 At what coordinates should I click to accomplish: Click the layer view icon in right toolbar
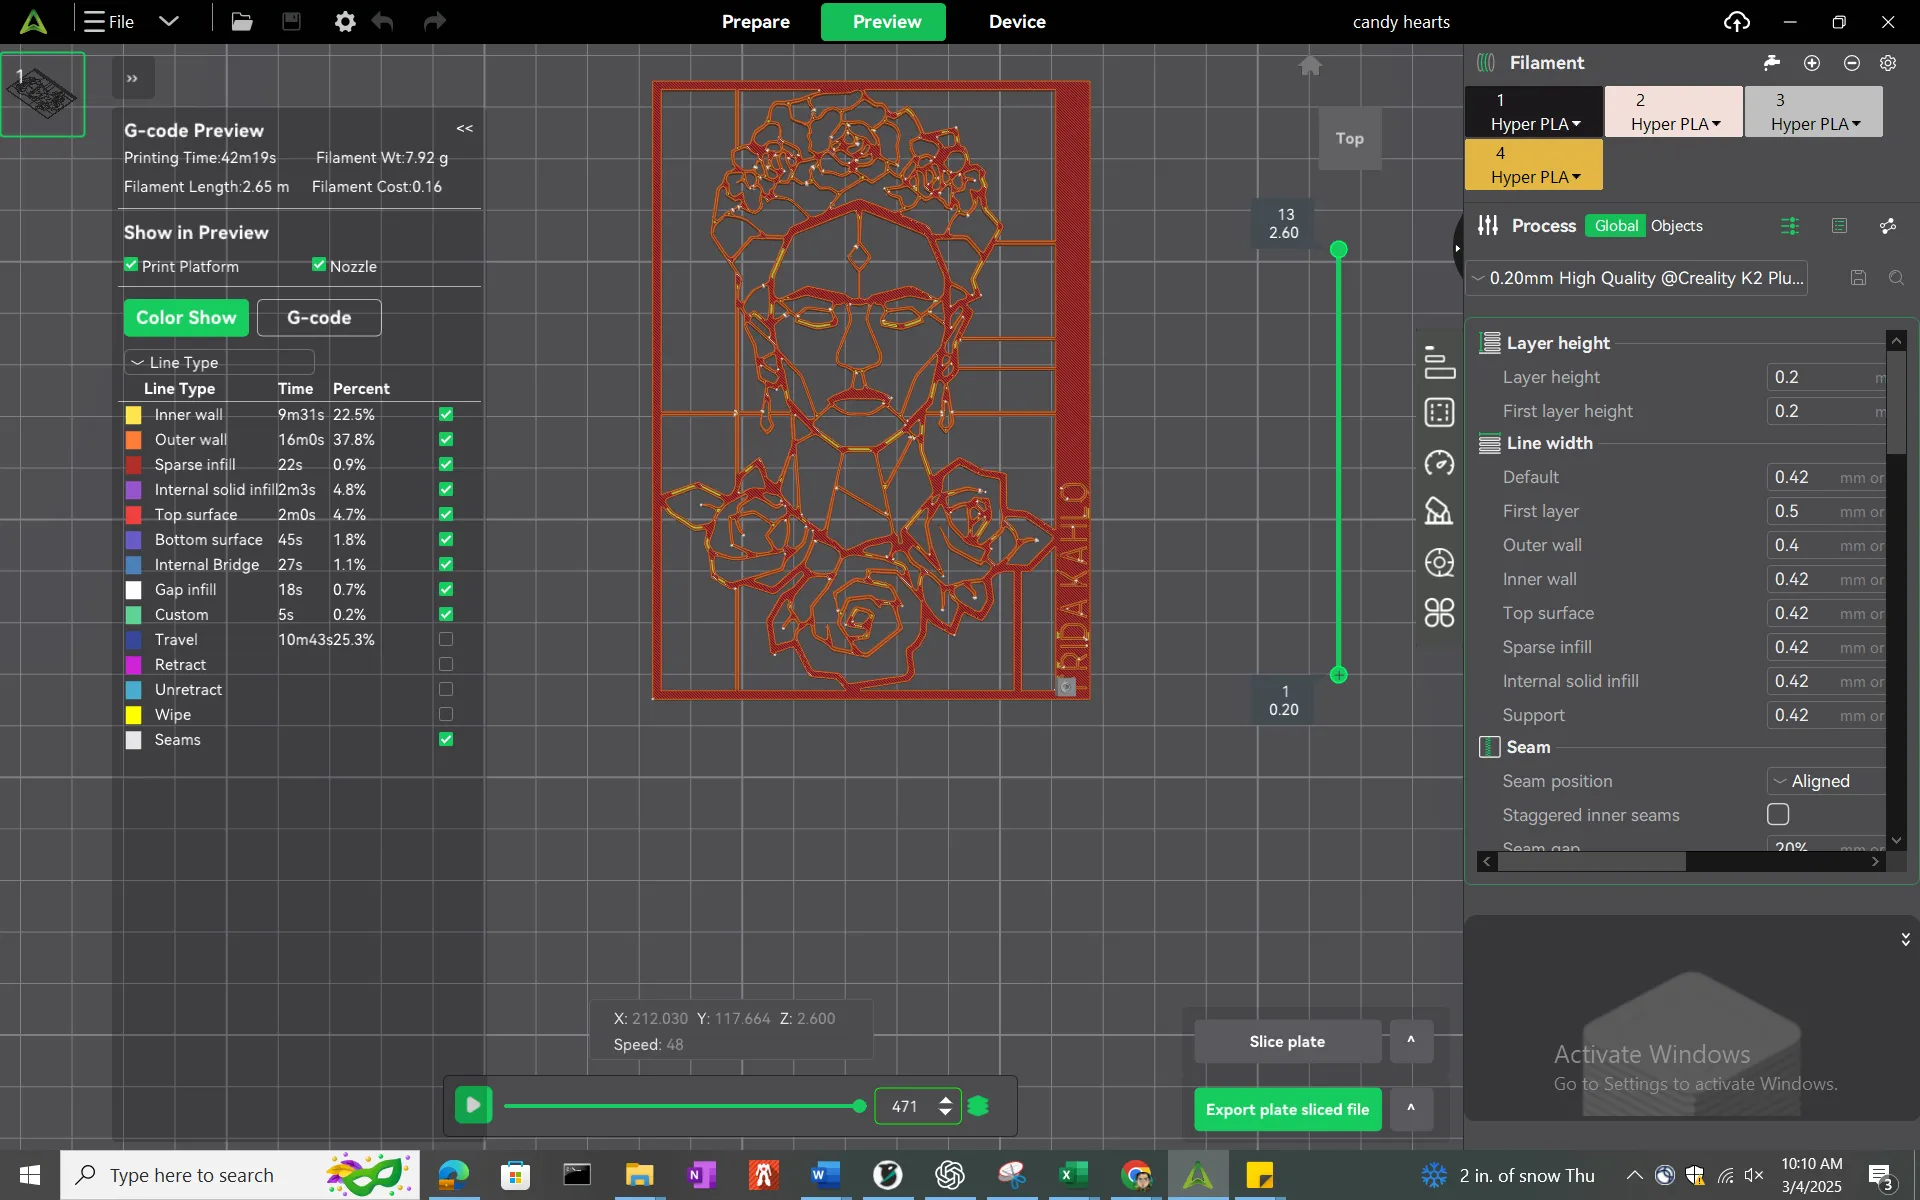pyautogui.click(x=1439, y=362)
